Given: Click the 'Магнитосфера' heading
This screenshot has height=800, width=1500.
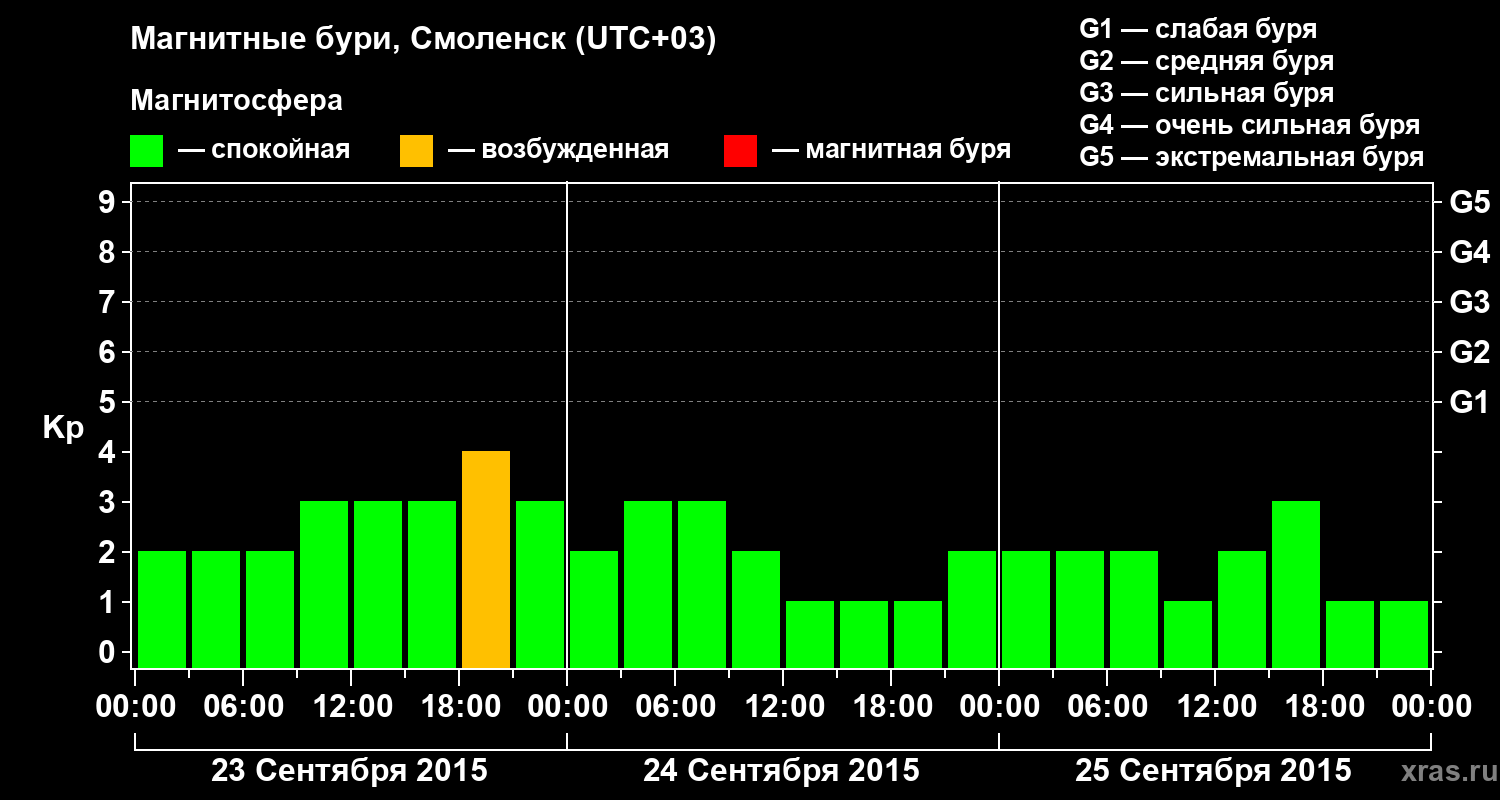Looking at the screenshot, I should 237,101.
